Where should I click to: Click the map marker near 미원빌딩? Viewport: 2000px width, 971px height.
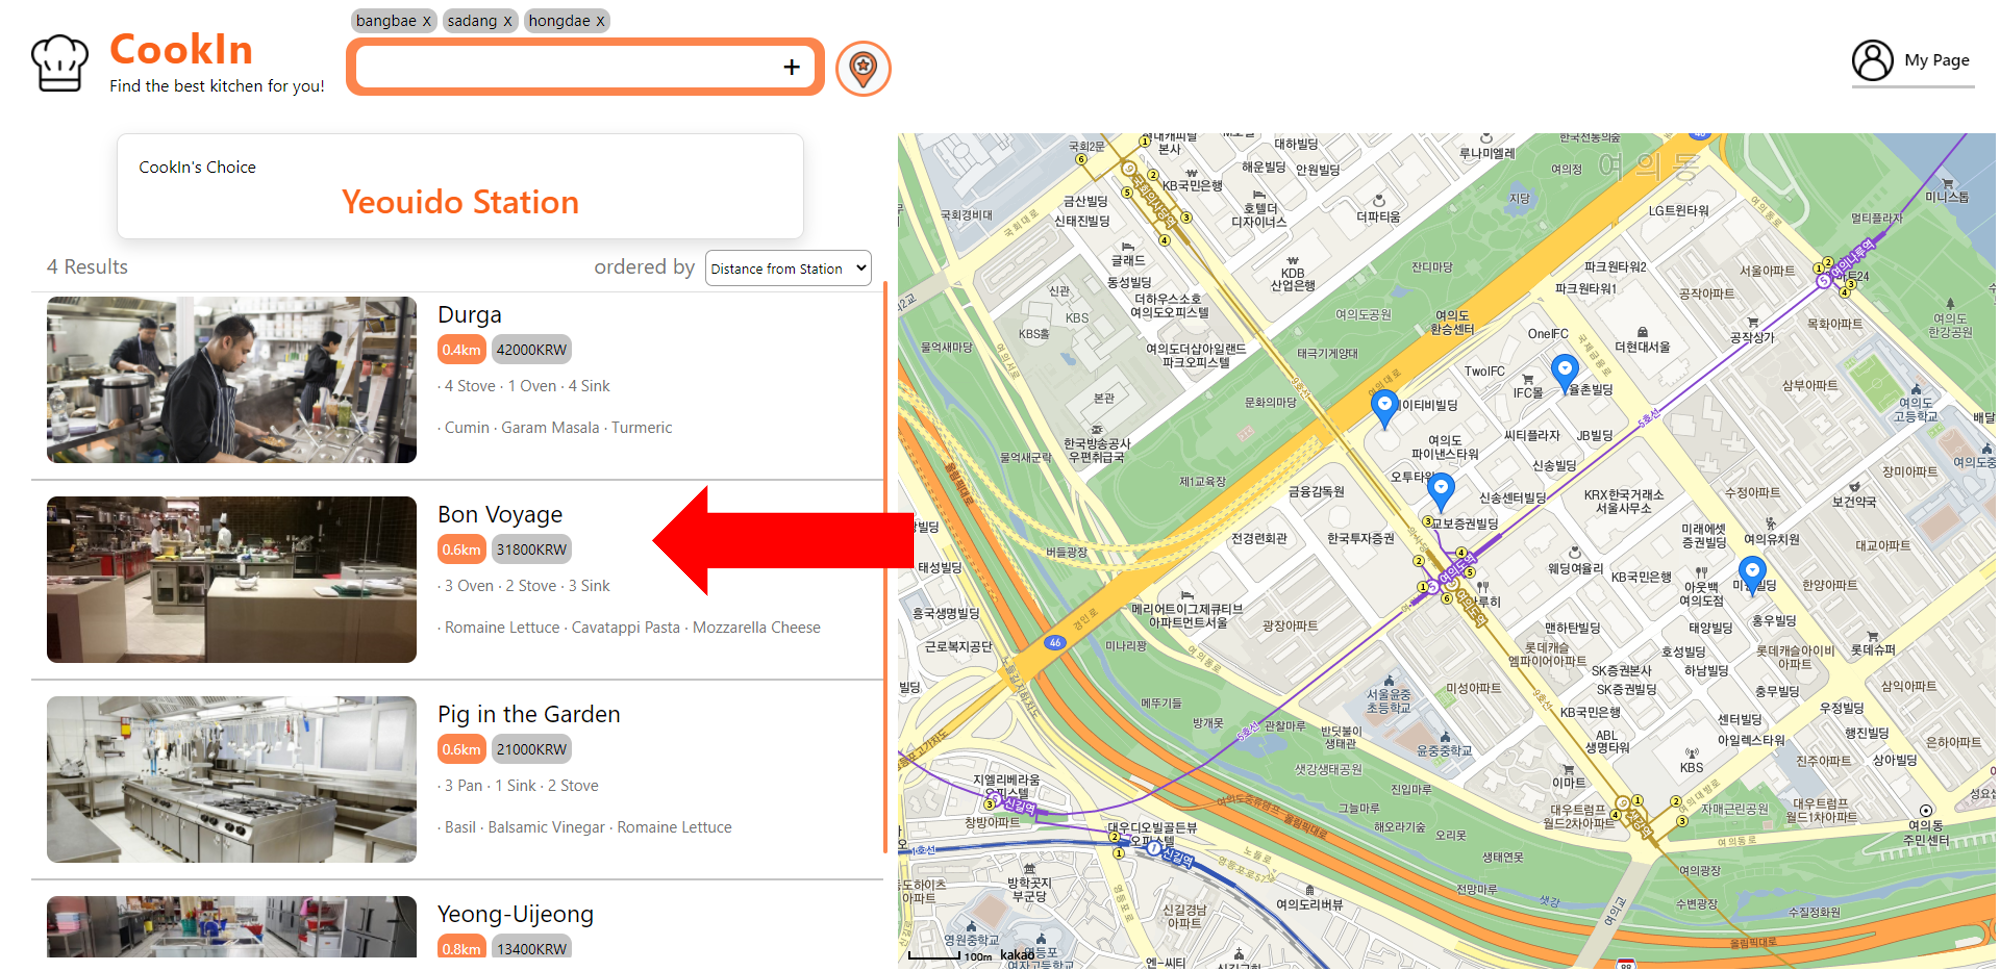(1751, 576)
